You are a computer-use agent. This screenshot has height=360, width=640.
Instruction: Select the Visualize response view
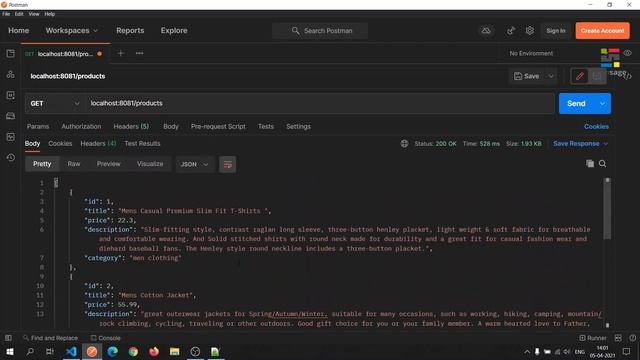point(150,164)
